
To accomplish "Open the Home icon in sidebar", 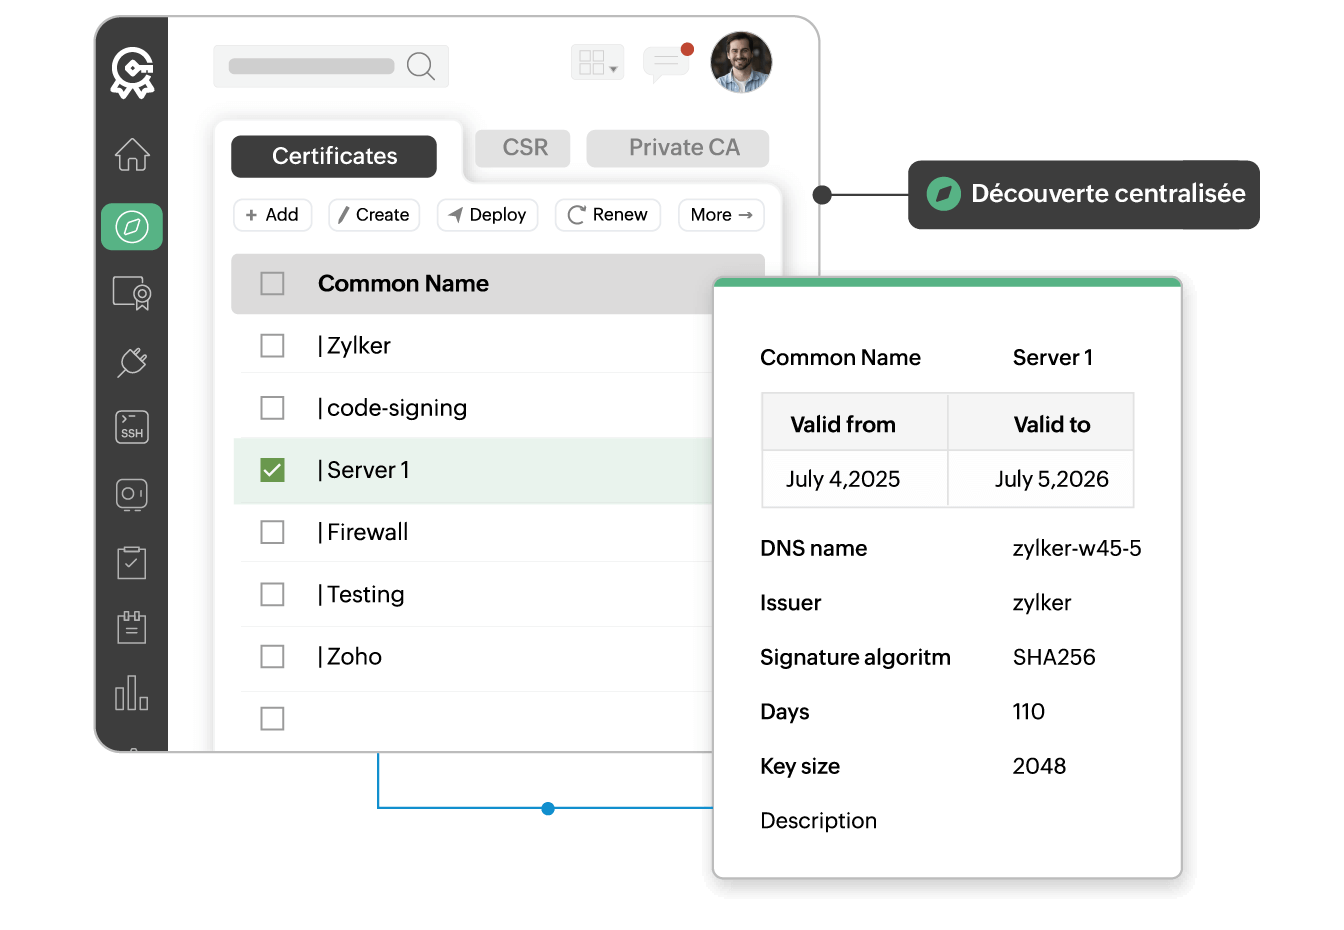I will (132, 155).
